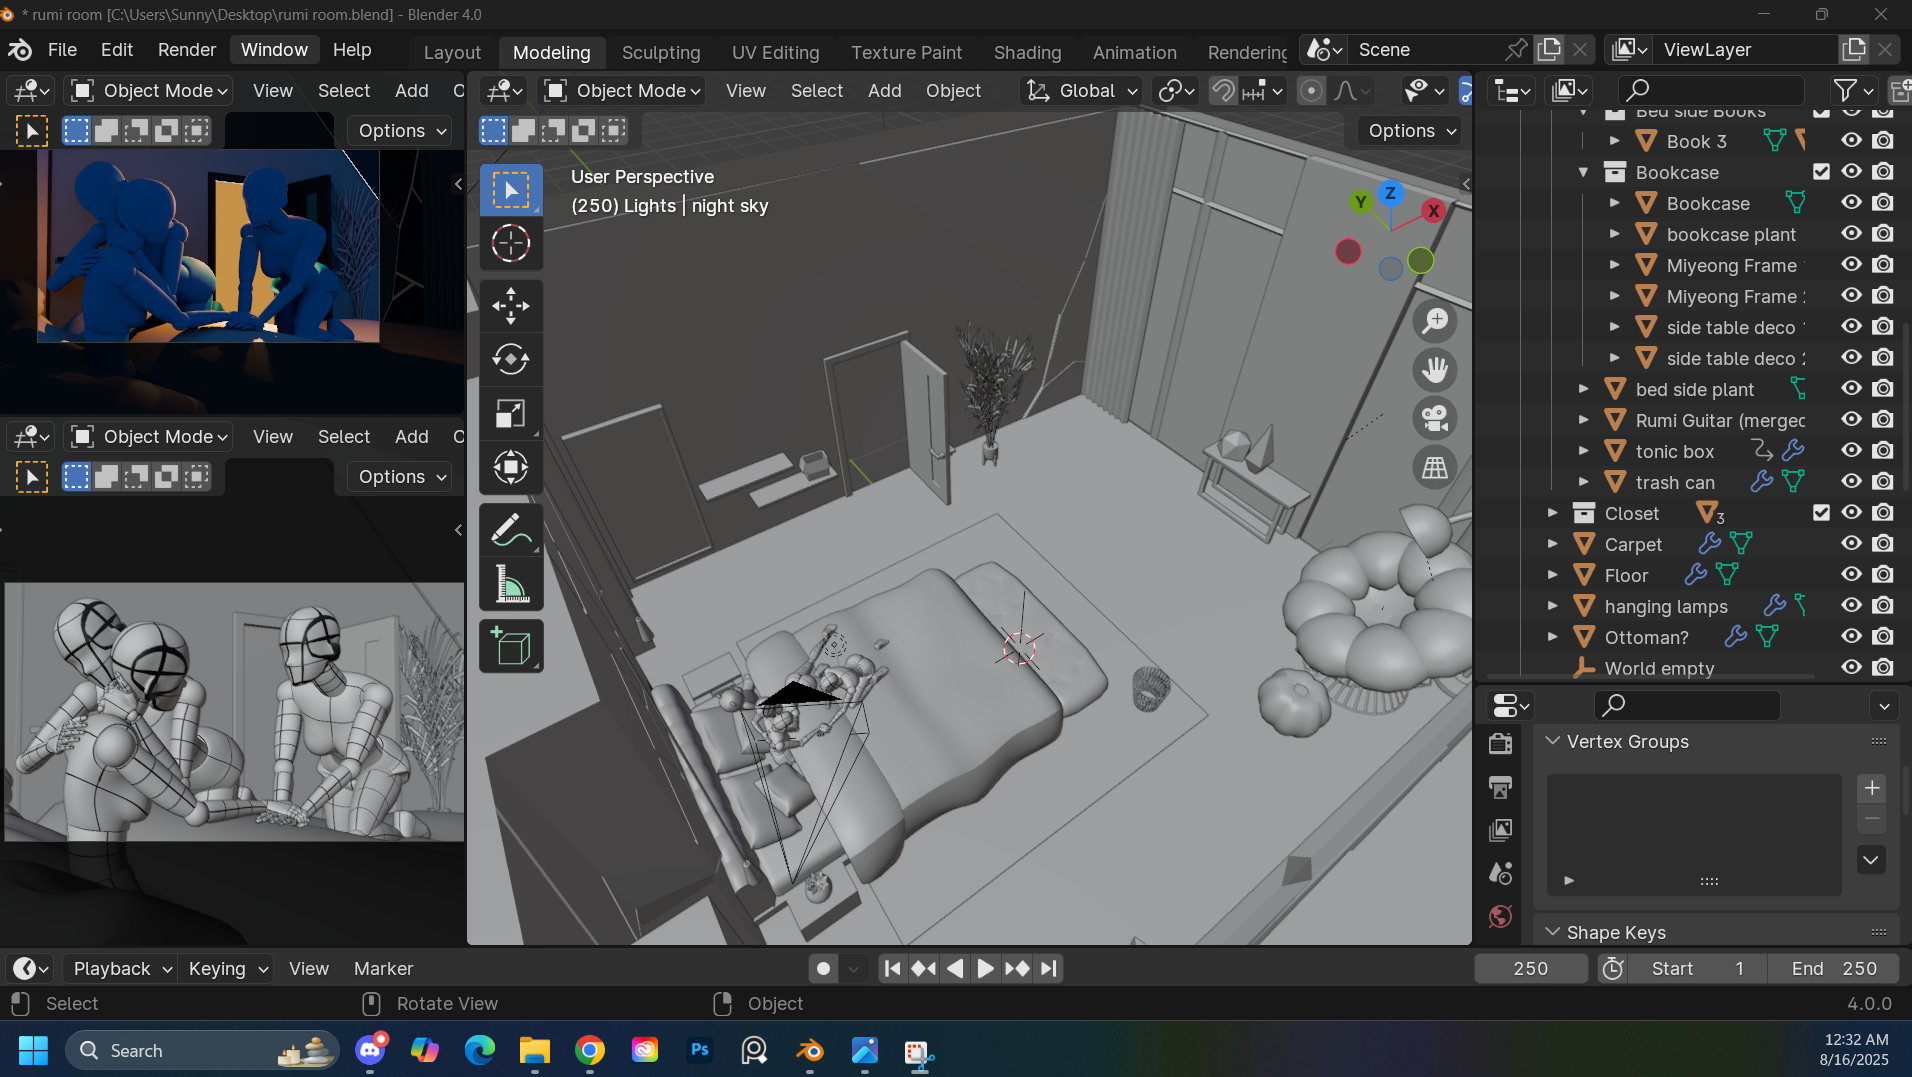Viewport: 1912px width, 1077px height.
Task: Activate the Move tool
Action: pyautogui.click(x=511, y=306)
